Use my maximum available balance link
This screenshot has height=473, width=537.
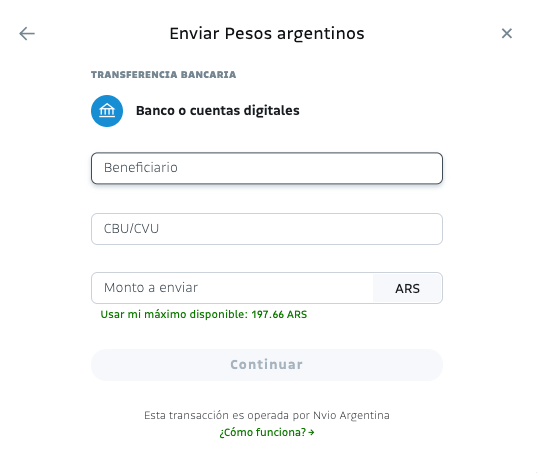point(204,314)
